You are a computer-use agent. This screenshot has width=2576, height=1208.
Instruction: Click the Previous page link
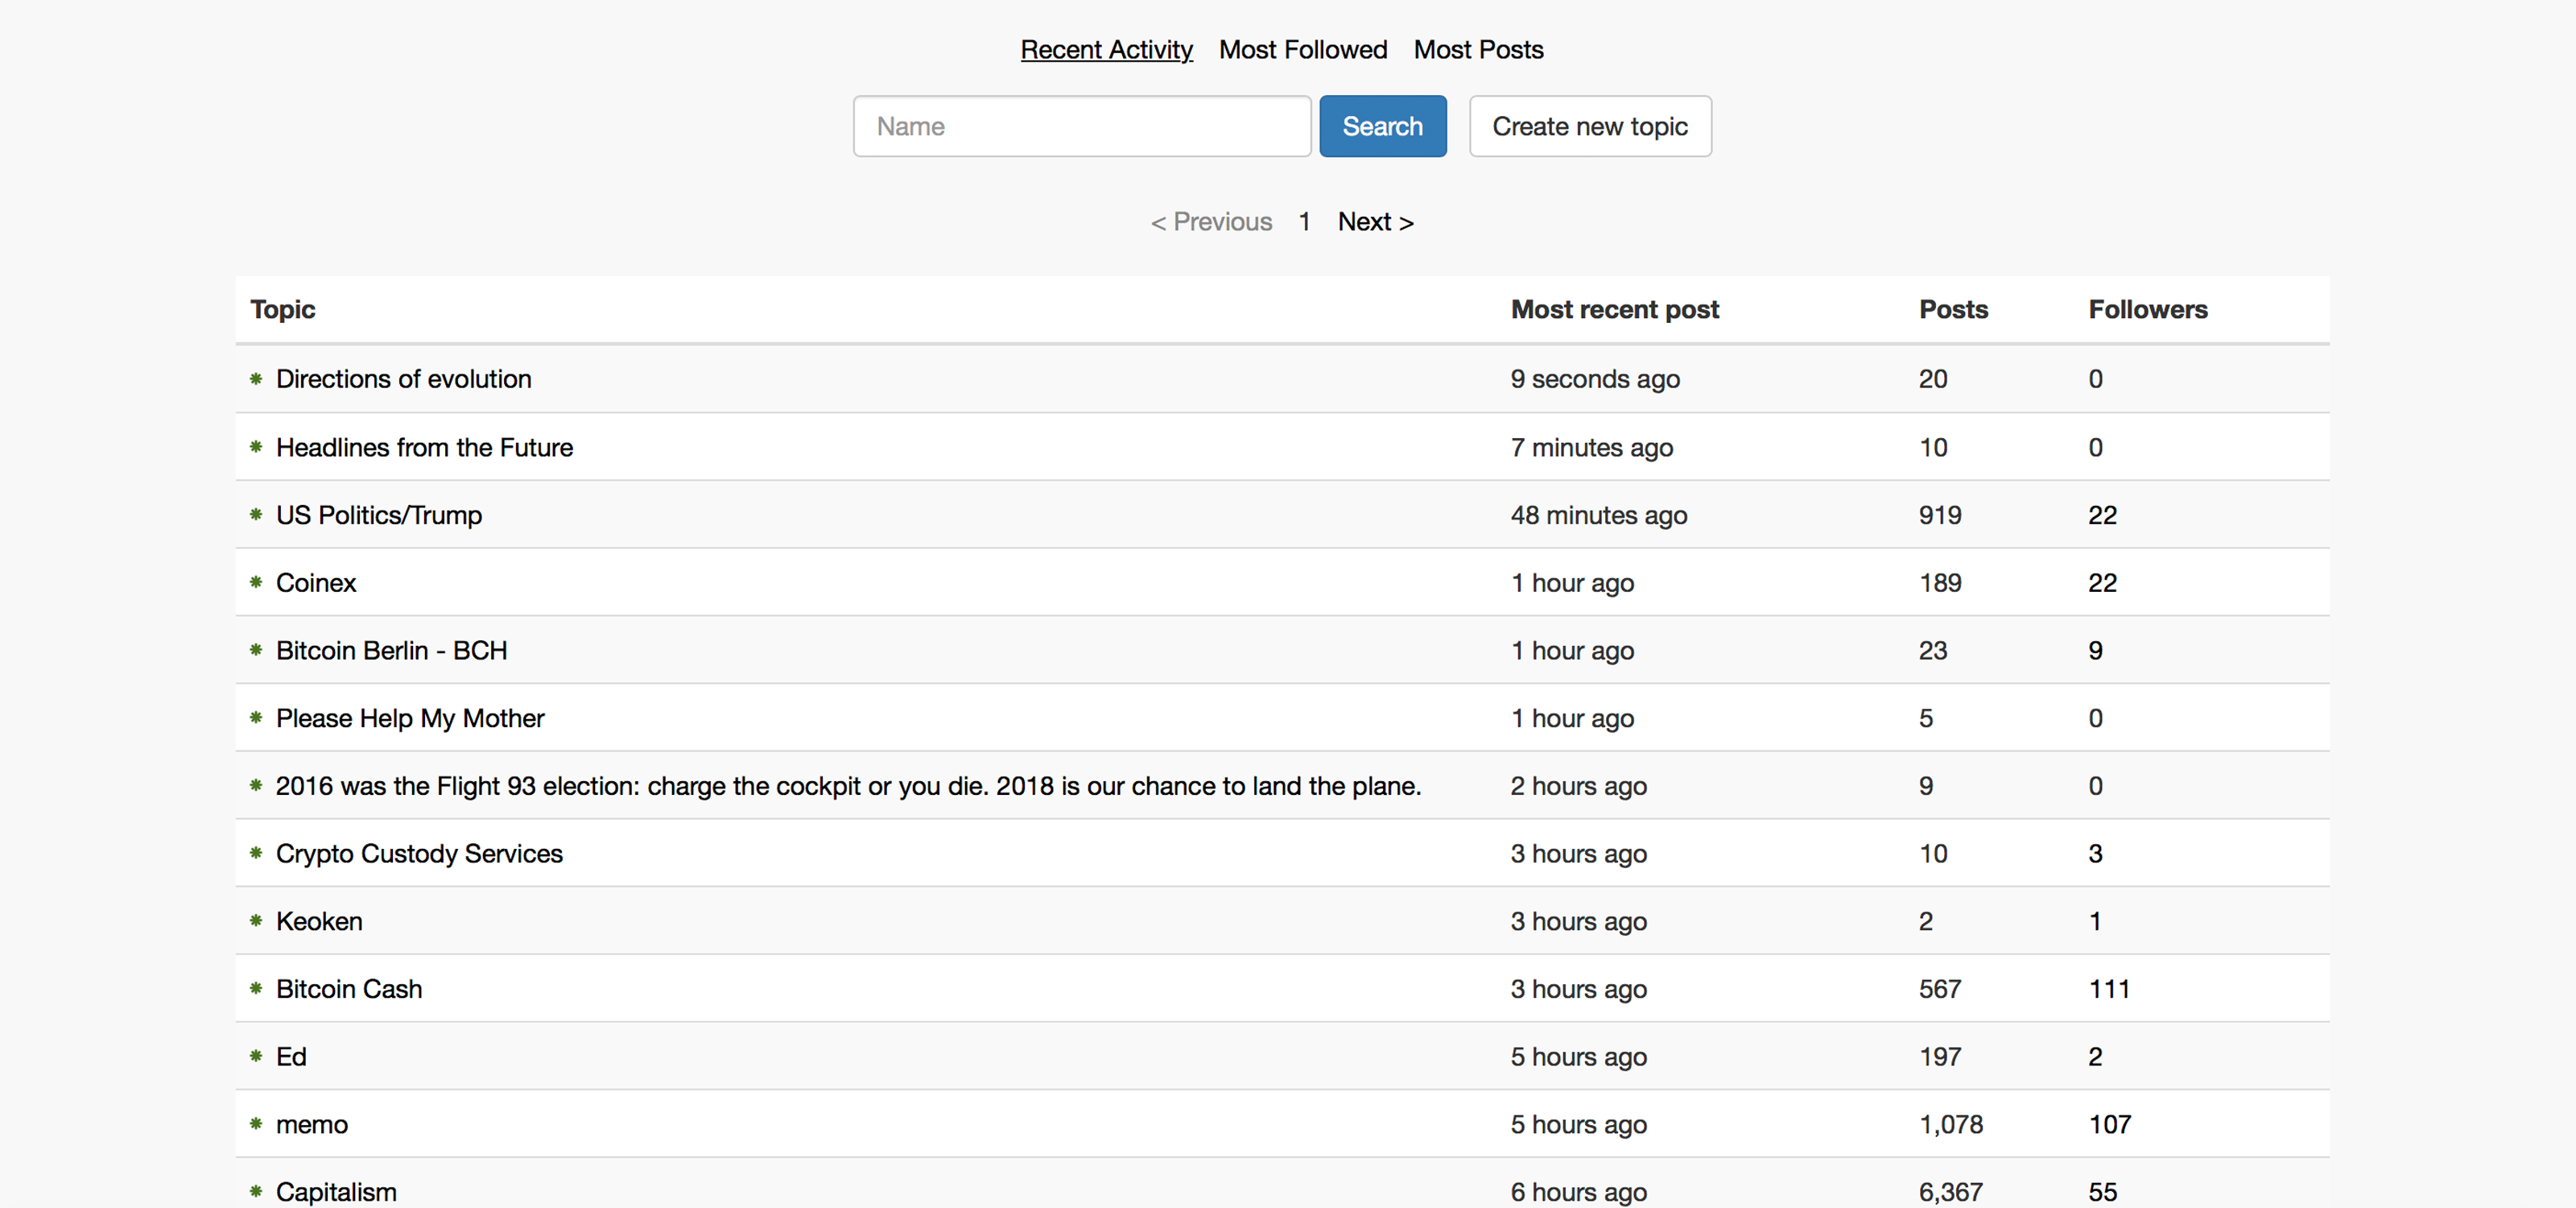[x=1211, y=218]
